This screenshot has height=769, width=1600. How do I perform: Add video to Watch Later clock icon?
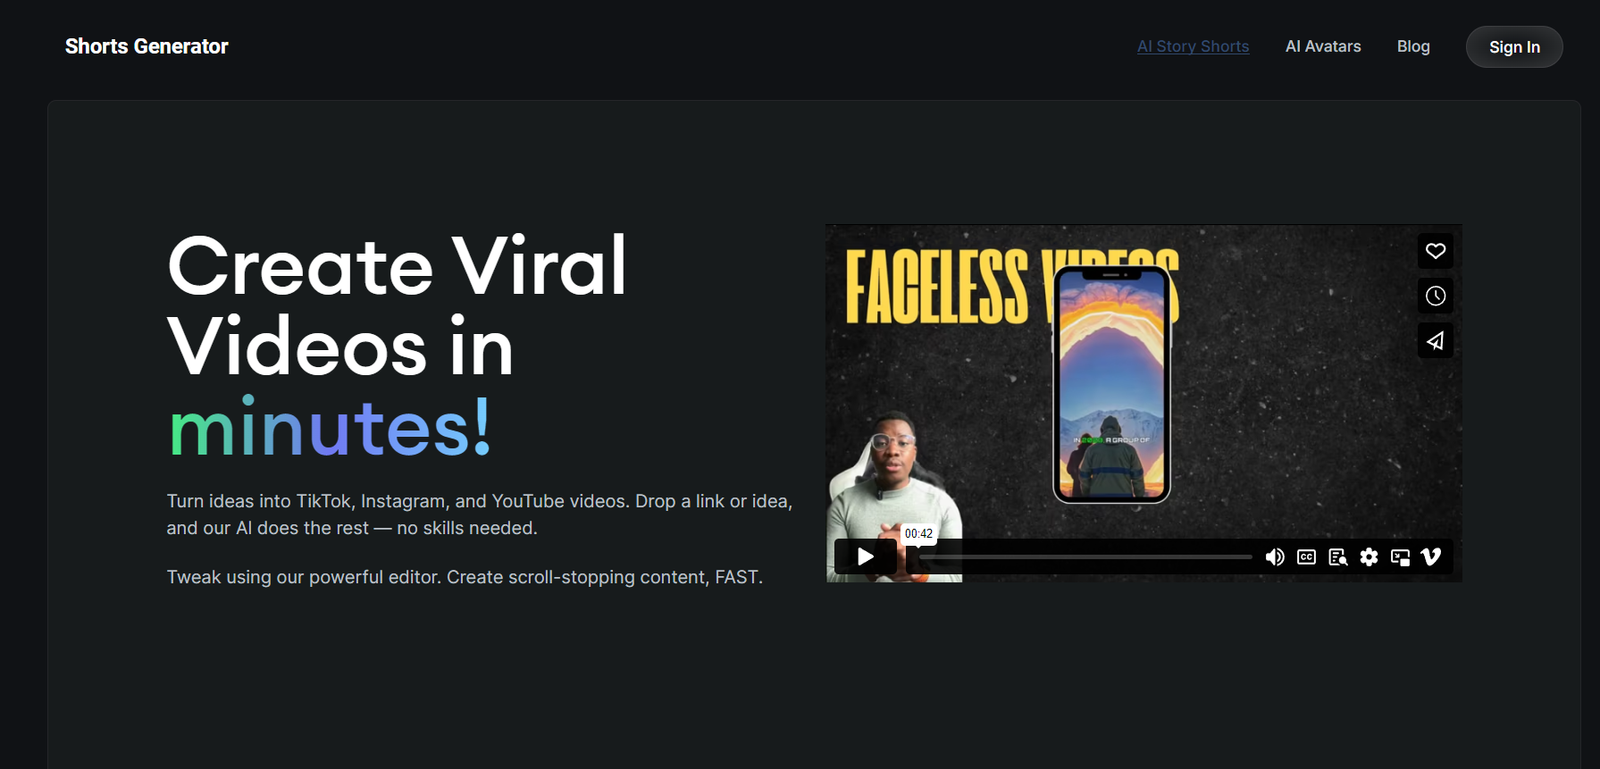[1435, 296]
